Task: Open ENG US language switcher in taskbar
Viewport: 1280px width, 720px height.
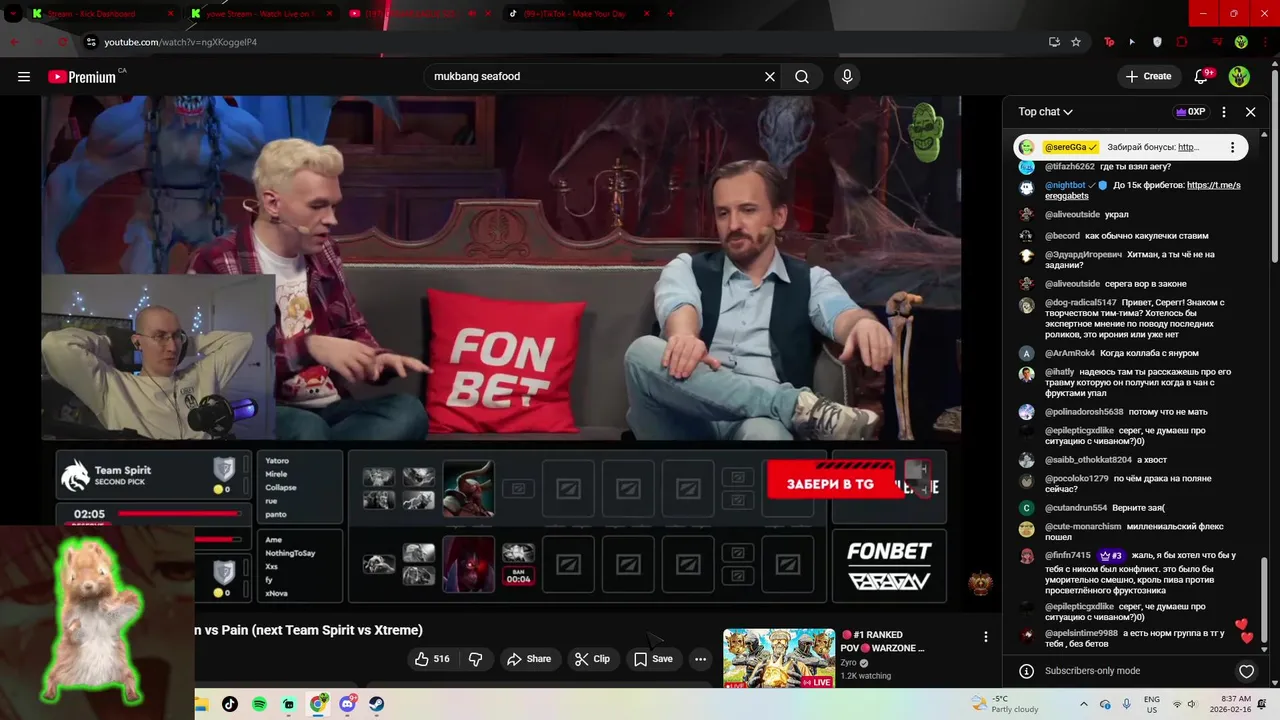Action: pos(1152,704)
